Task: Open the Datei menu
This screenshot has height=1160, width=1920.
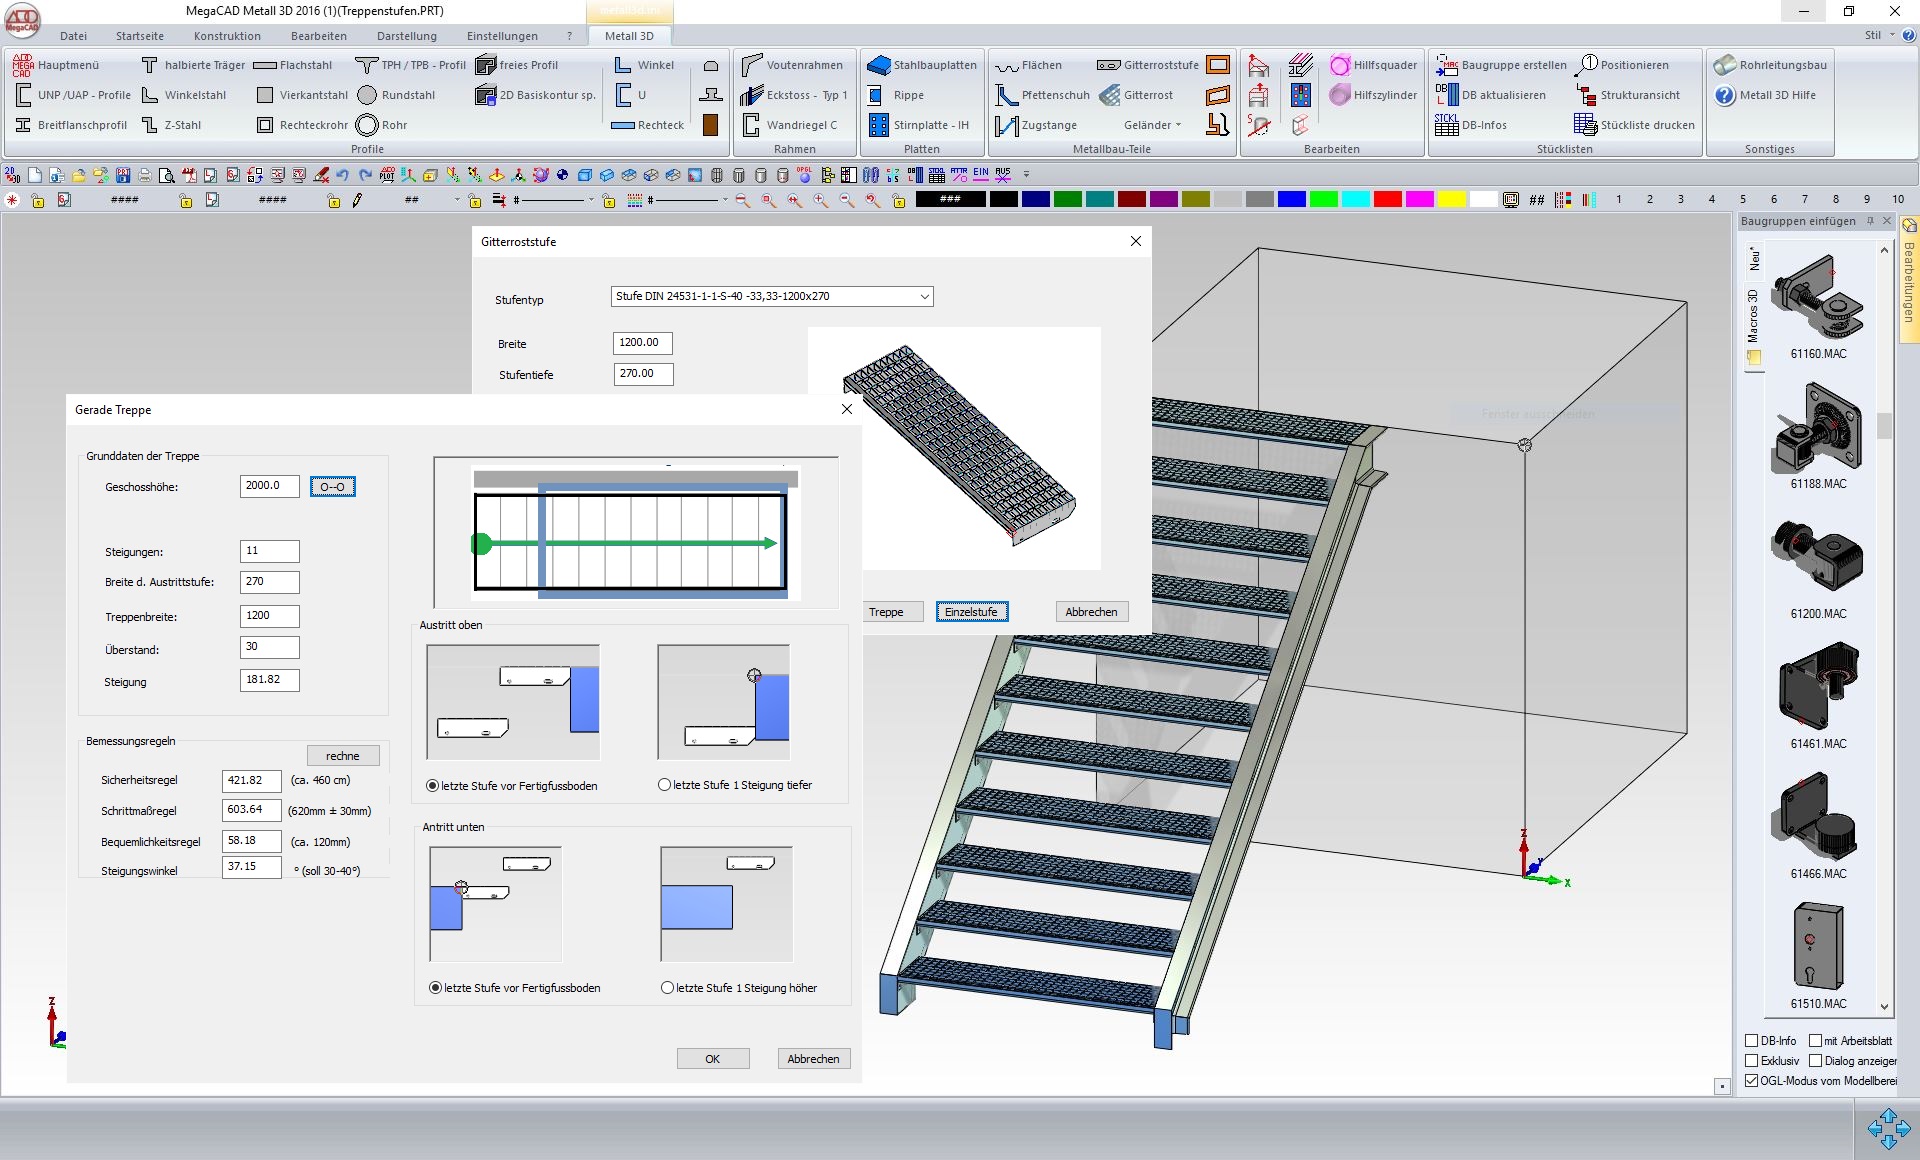Action: tap(73, 36)
